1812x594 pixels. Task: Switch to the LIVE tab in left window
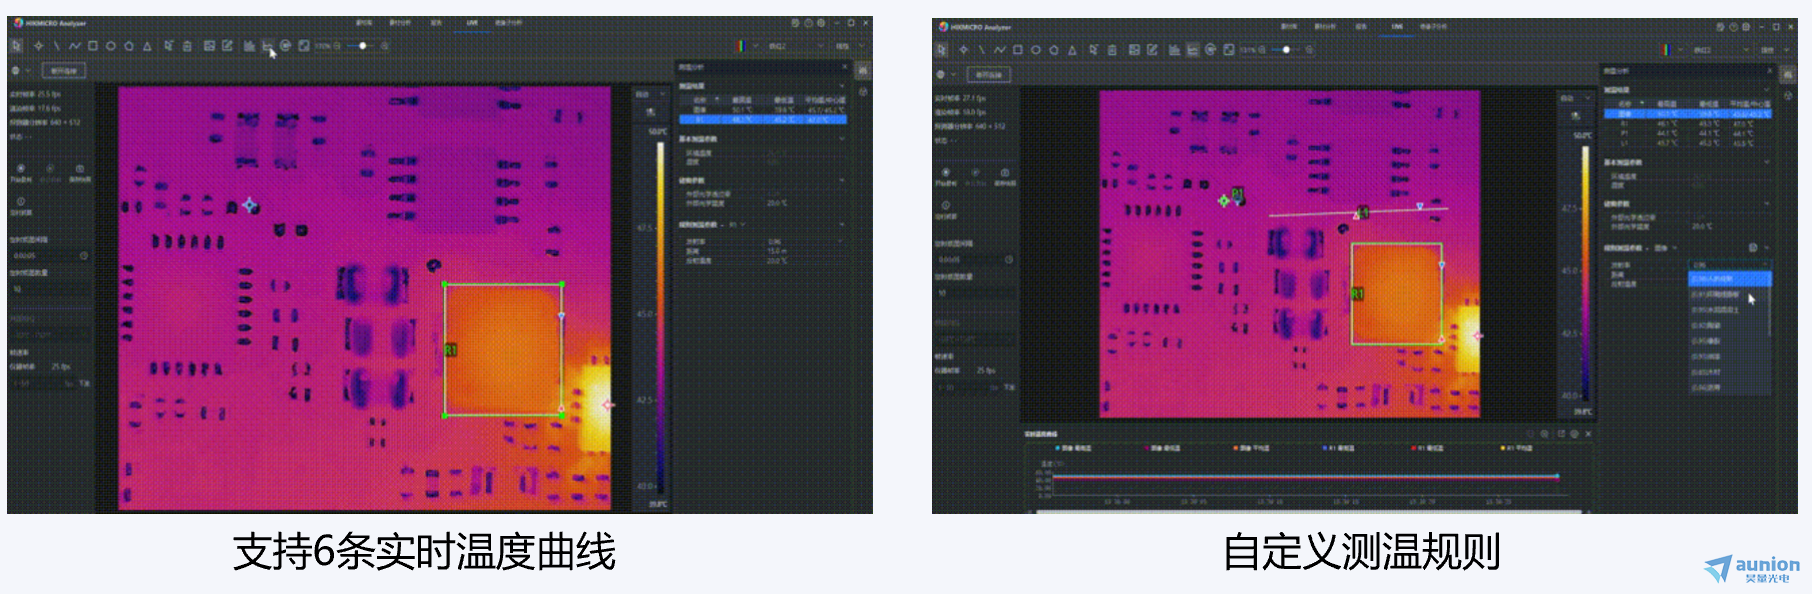pyautogui.click(x=472, y=22)
